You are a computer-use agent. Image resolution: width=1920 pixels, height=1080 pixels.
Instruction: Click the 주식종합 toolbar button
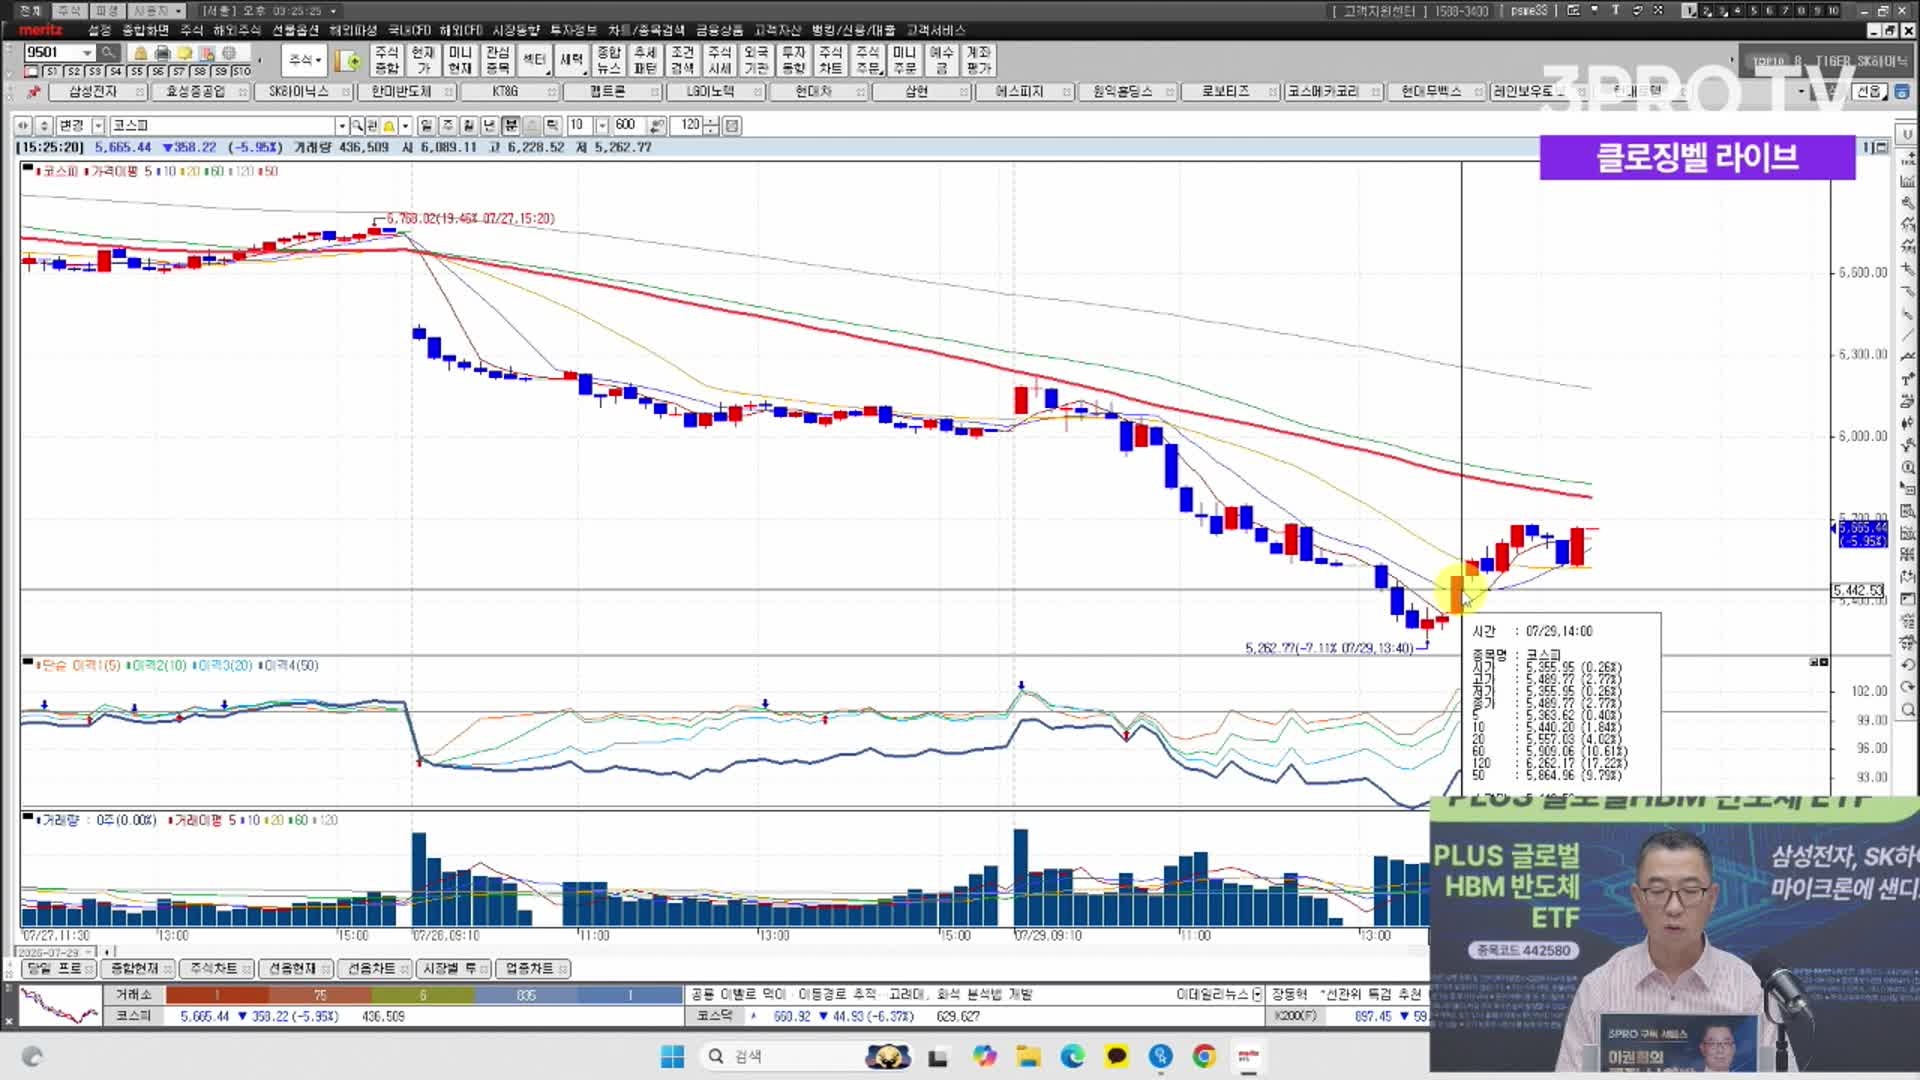click(x=386, y=60)
